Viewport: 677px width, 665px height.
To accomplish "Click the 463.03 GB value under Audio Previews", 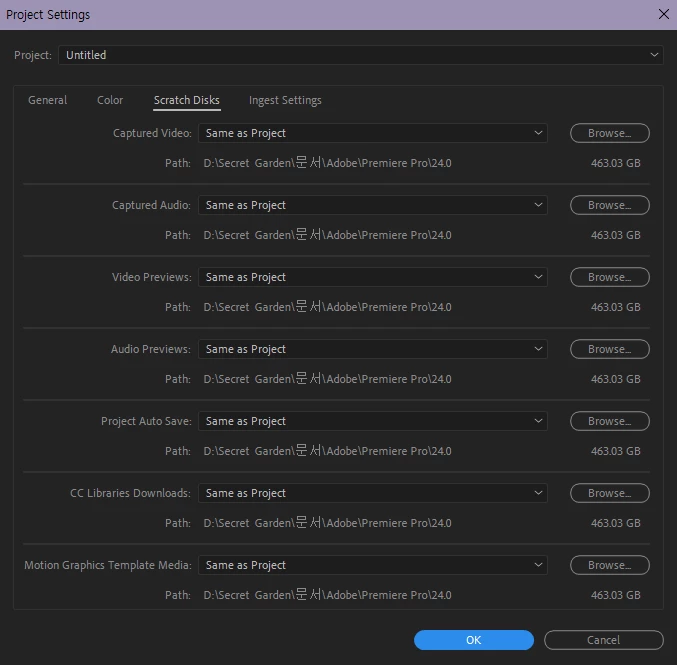I will click(616, 379).
